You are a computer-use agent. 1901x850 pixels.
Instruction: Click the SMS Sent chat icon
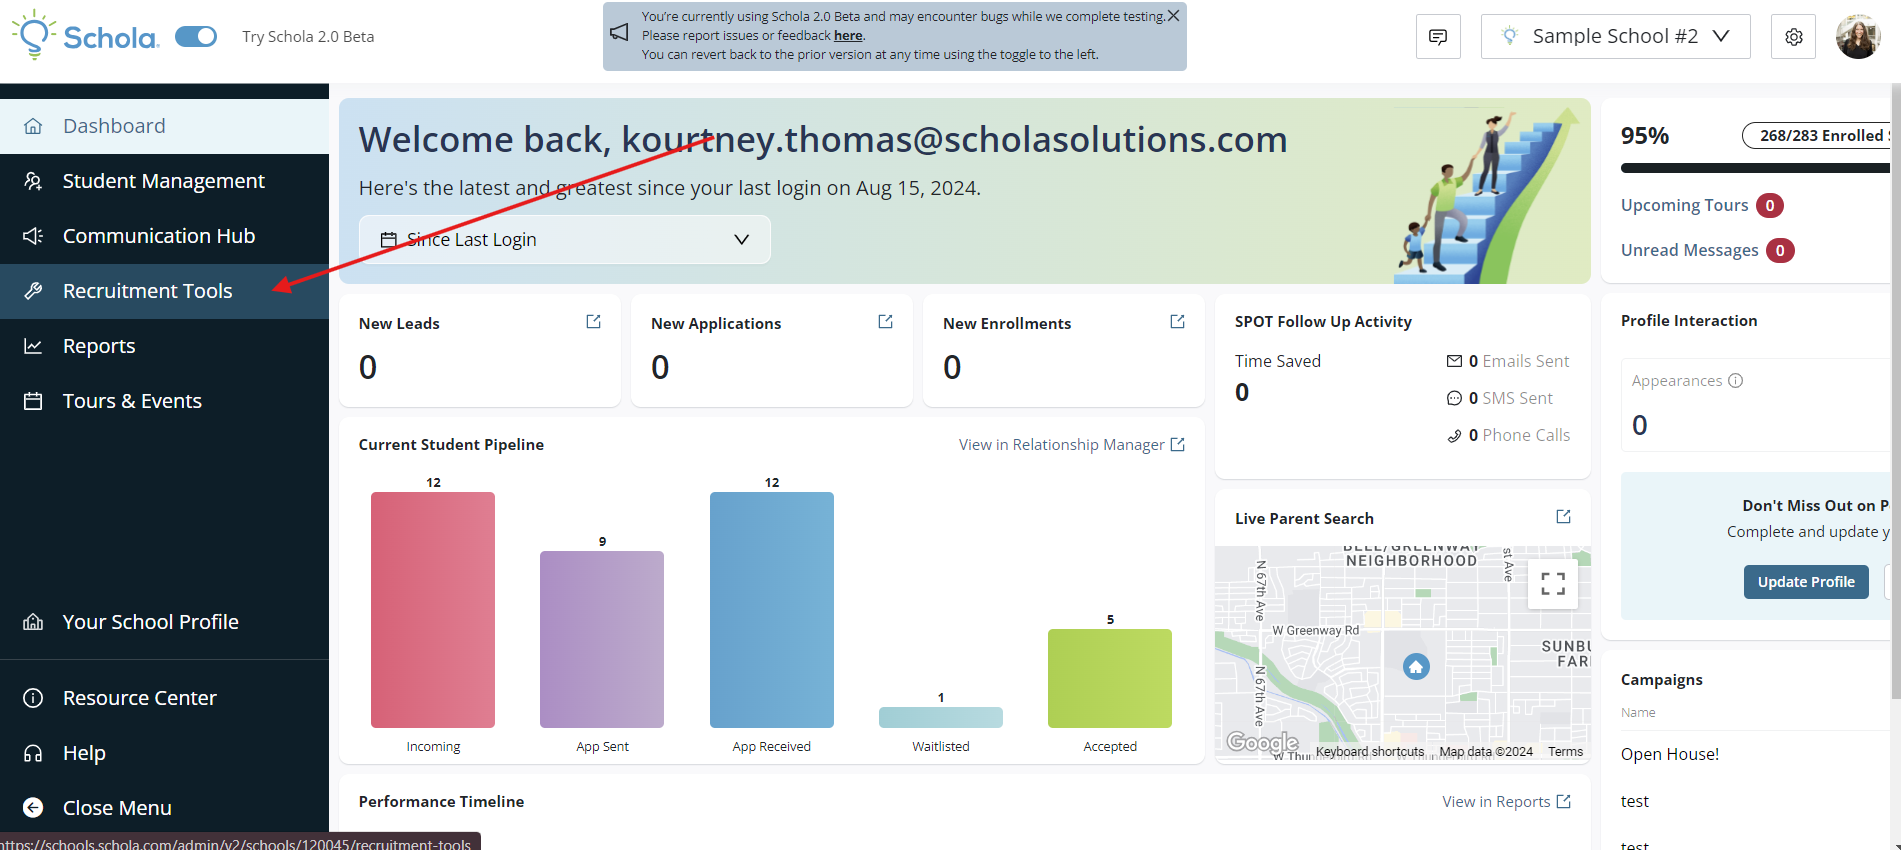tap(1454, 398)
